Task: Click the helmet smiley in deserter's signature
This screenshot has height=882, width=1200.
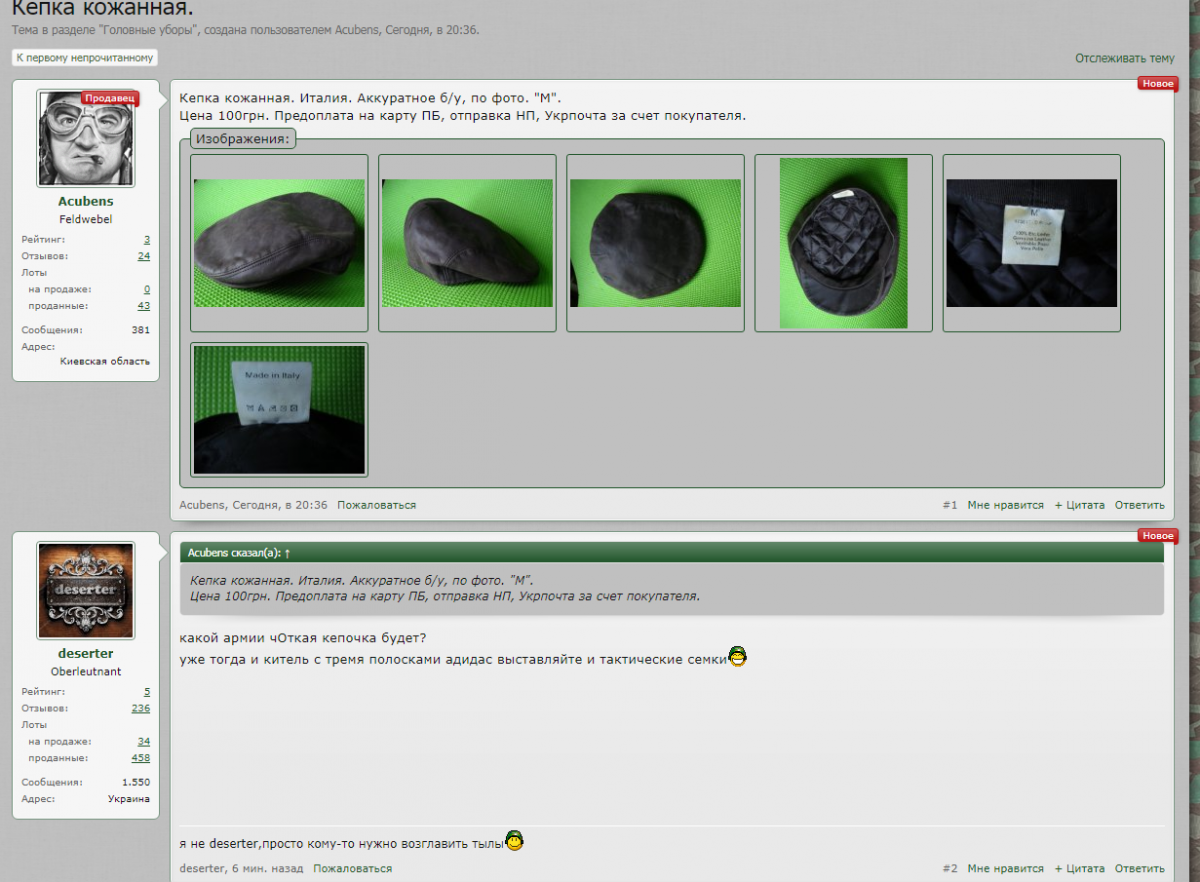Action: click(x=514, y=841)
